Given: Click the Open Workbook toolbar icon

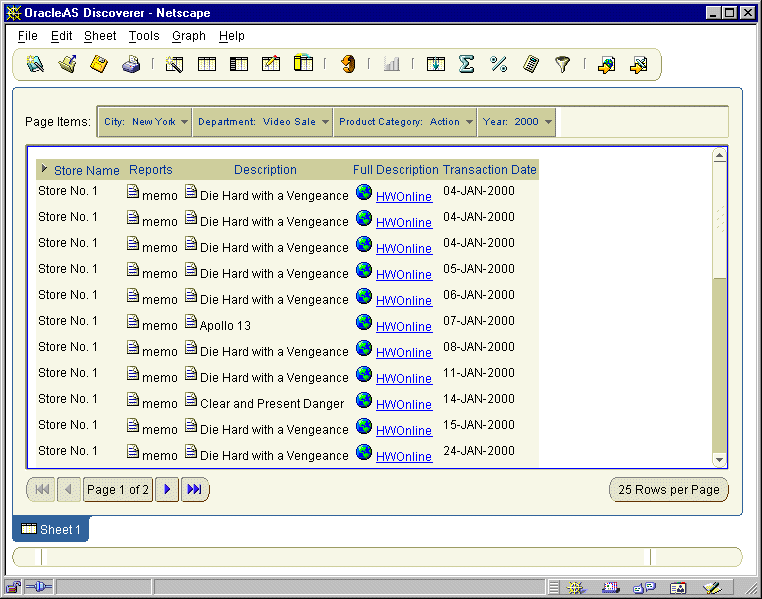Looking at the screenshot, I should pos(68,64).
